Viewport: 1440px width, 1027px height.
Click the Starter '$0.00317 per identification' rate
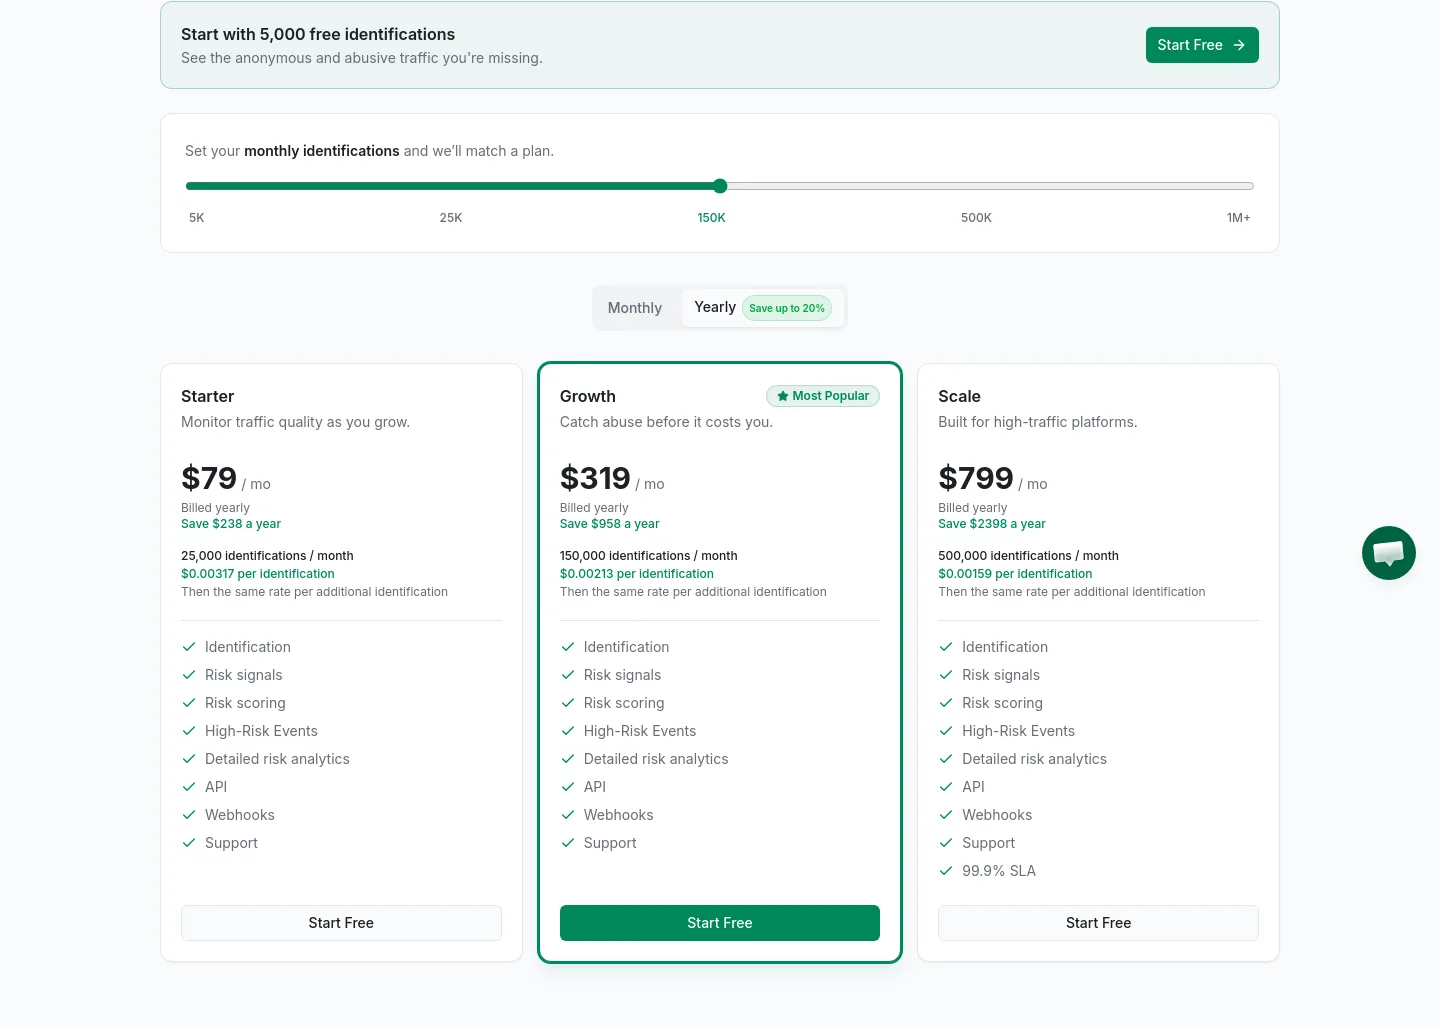[258, 574]
